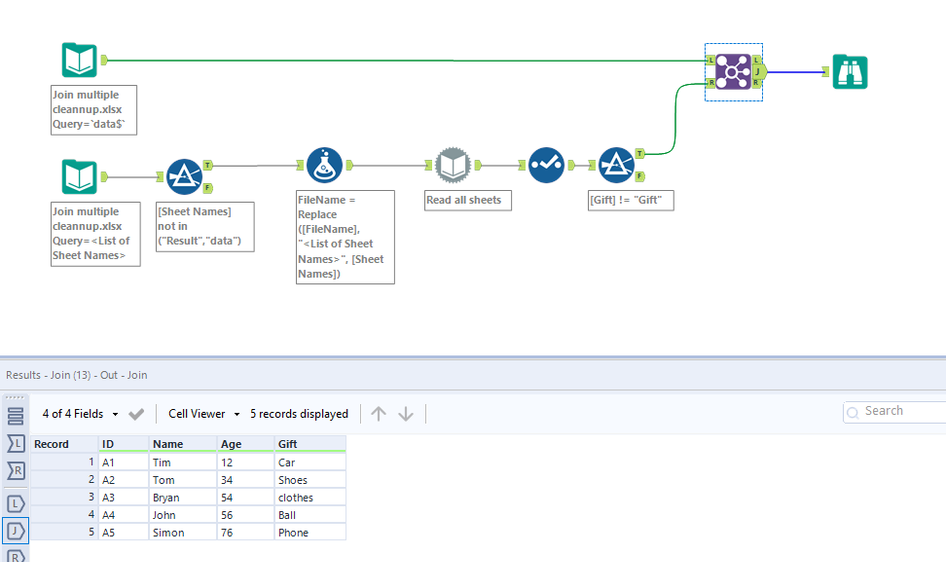Click the Record column header
The width and height of the screenshot is (946, 562).
(x=65, y=444)
